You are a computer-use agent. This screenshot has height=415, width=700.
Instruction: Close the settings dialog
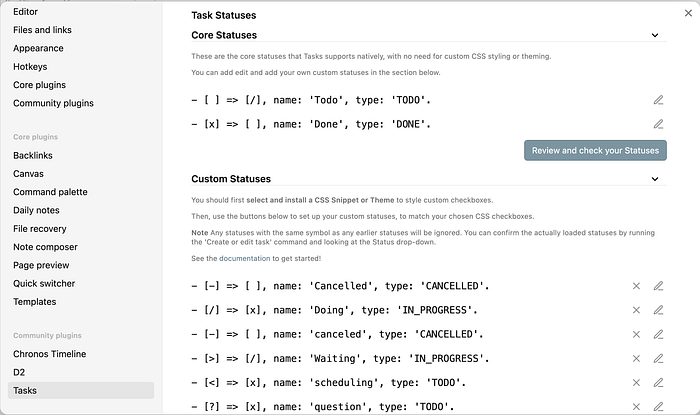(x=688, y=13)
